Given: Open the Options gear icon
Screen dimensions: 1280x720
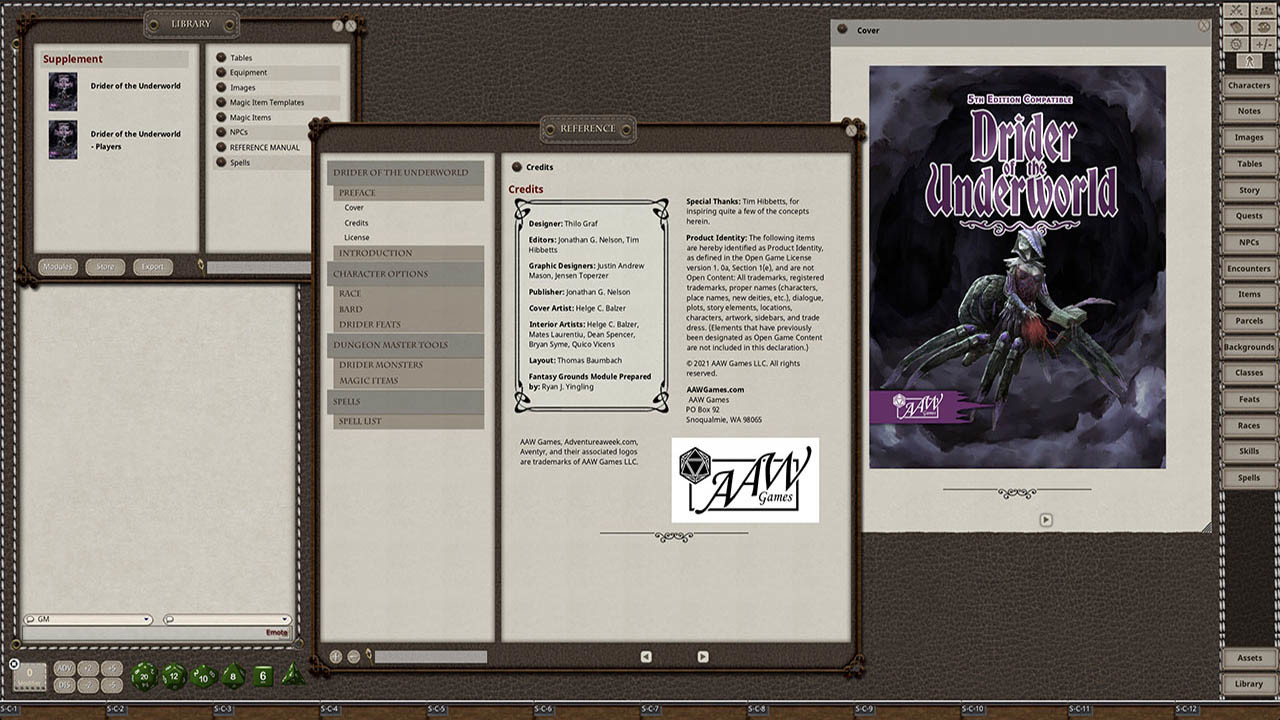Looking at the screenshot, I should [x=1237, y=44].
